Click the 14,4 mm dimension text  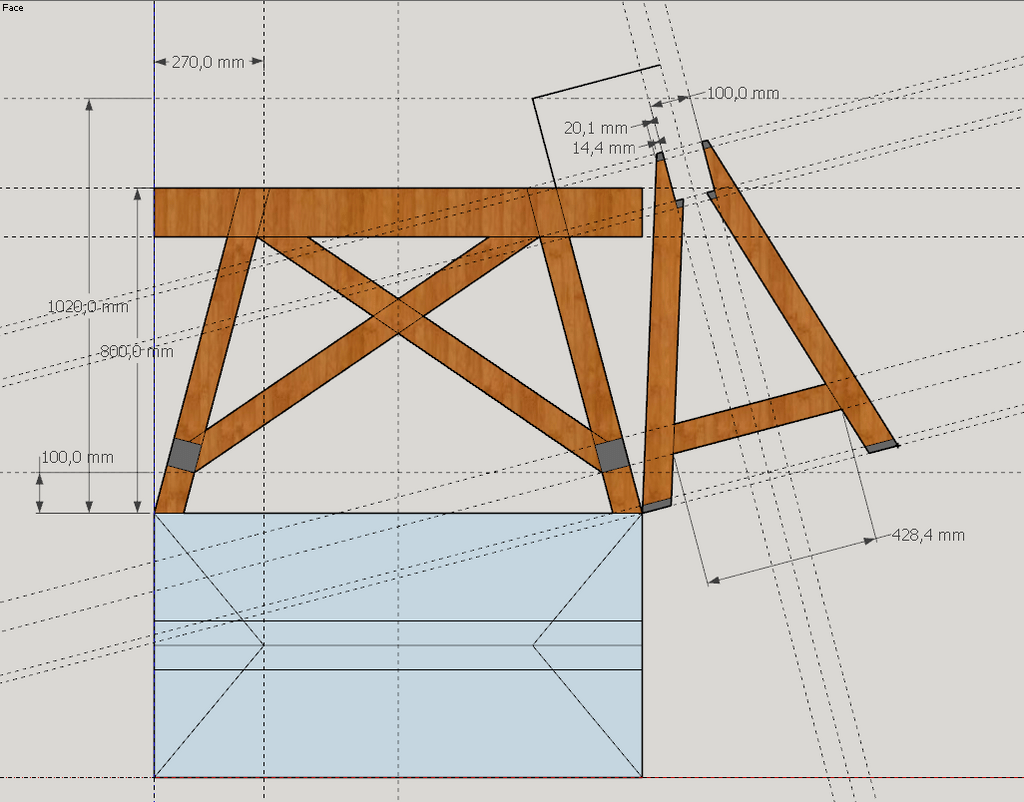(x=603, y=147)
